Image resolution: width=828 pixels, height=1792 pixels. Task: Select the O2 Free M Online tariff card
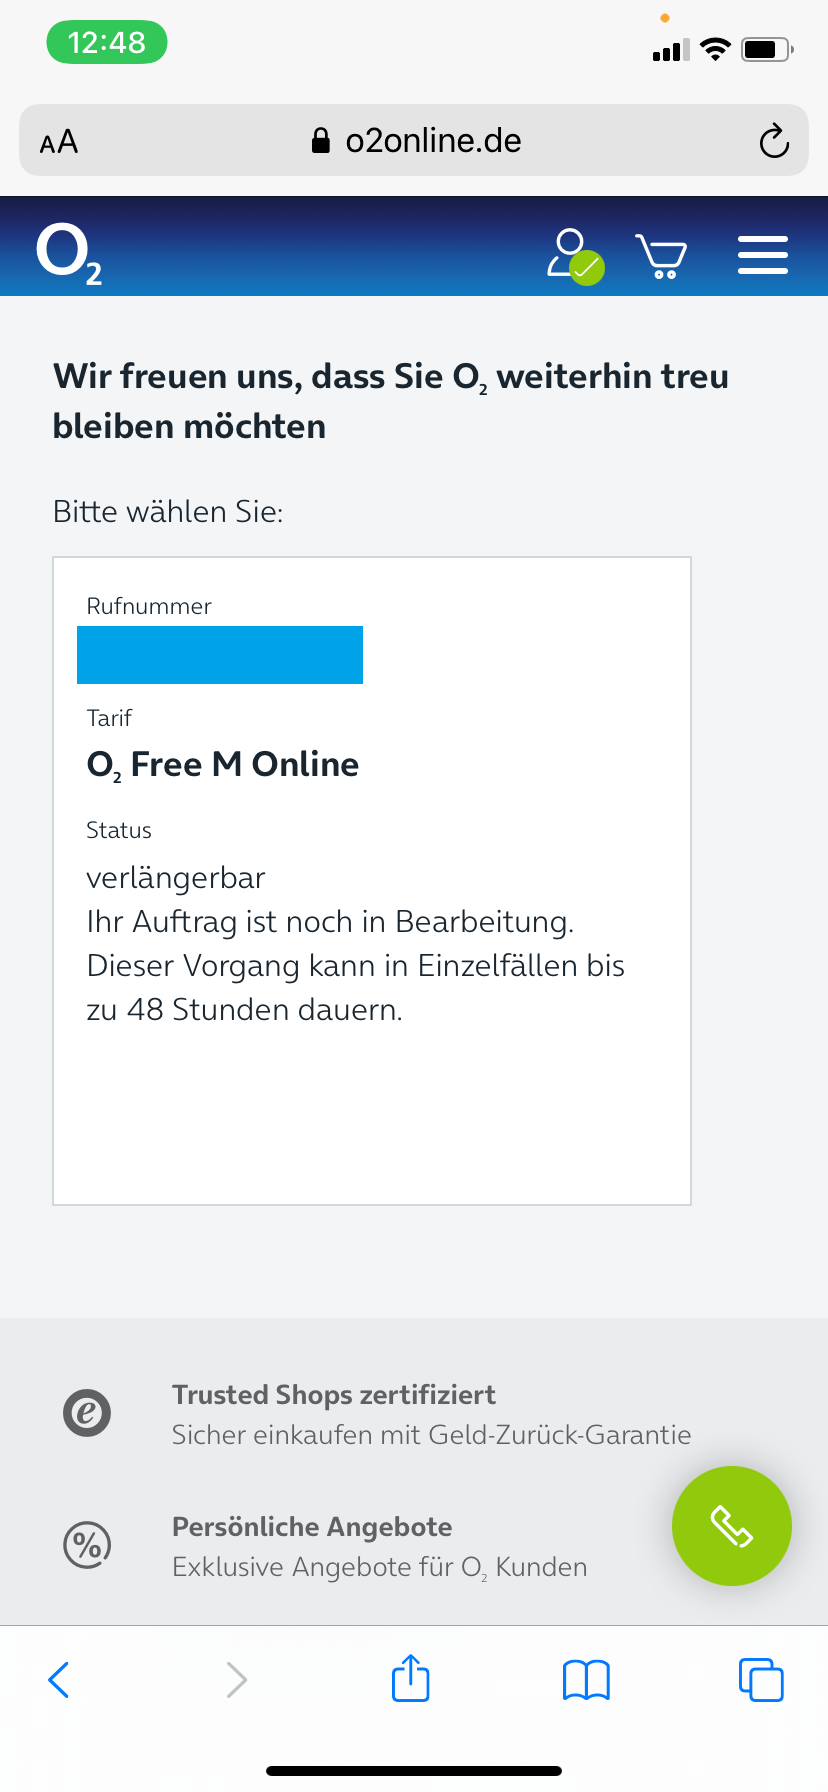[x=372, y=881]
